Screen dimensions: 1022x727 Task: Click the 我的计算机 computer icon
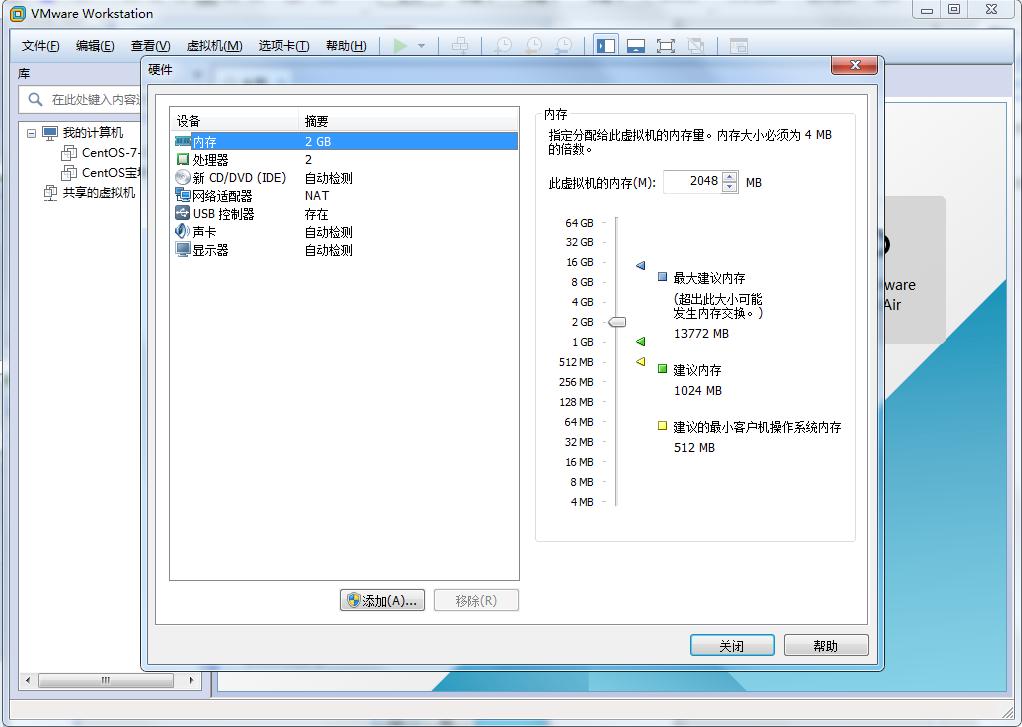(x=50, y=133)
